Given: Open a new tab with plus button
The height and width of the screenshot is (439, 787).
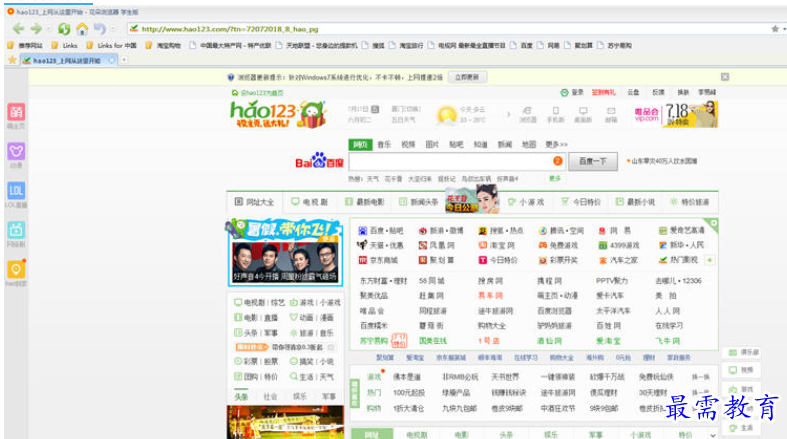Looking at the screenshot, I should tap(123, 60).
